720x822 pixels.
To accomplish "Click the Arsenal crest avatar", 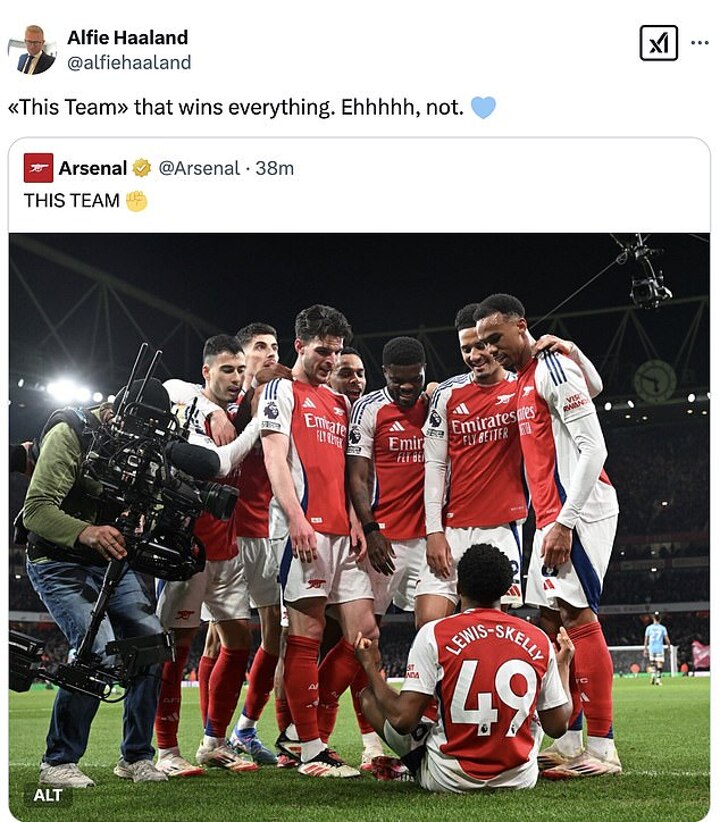I will click(38, 168).
